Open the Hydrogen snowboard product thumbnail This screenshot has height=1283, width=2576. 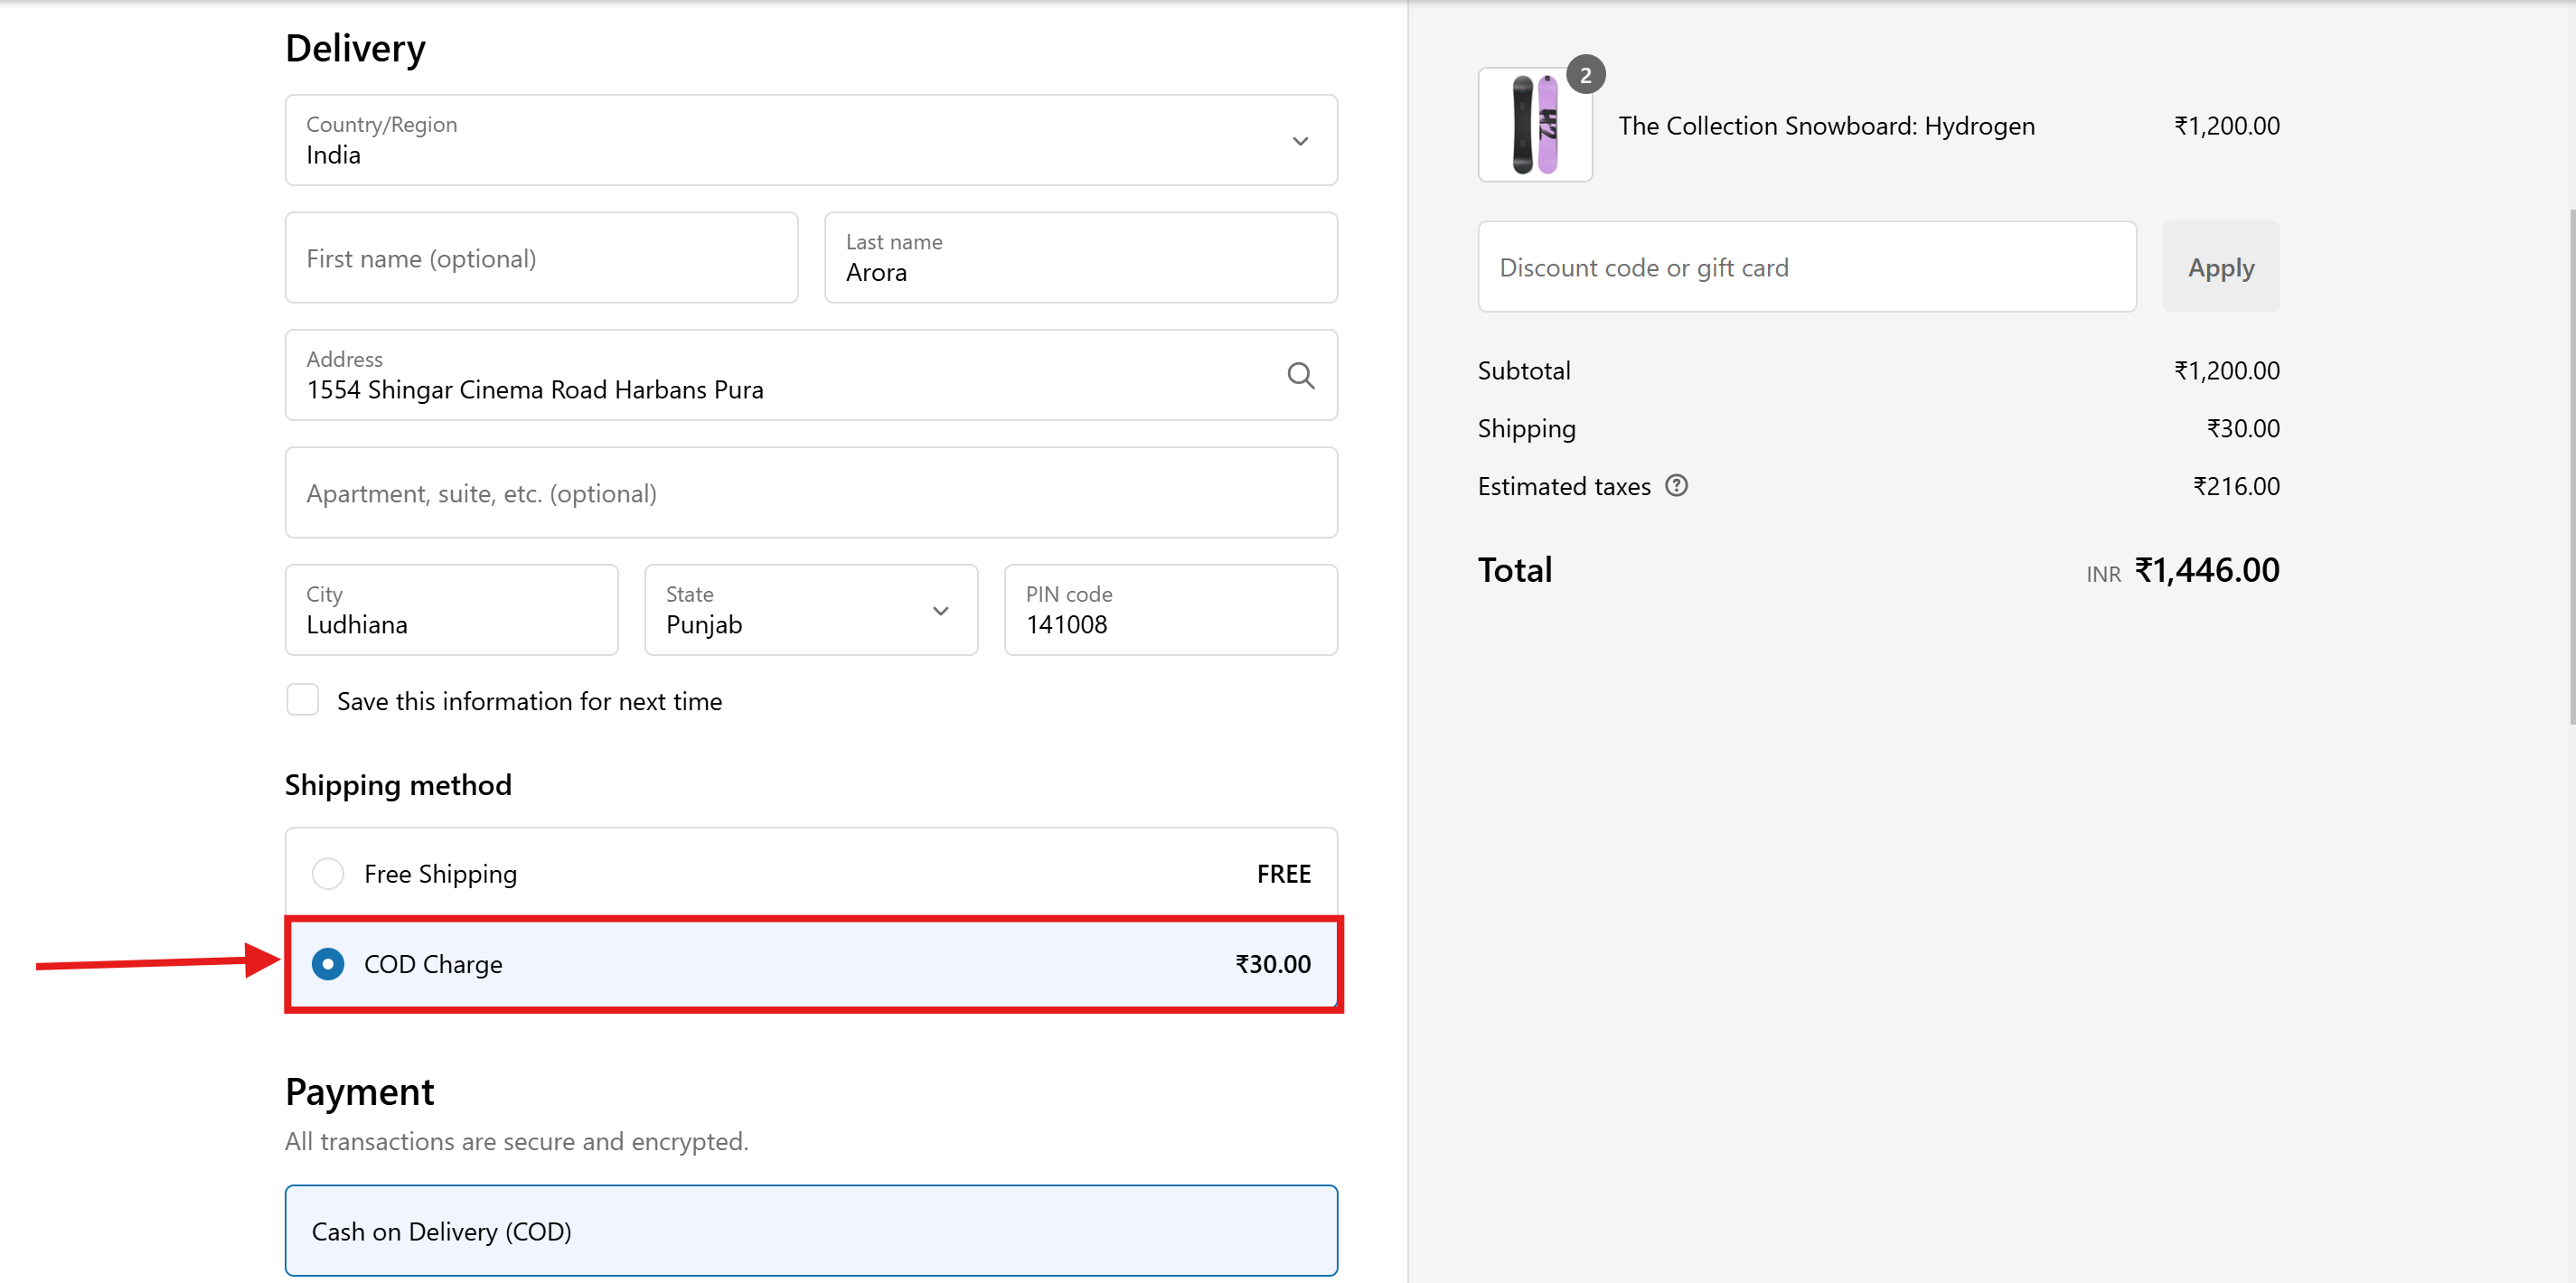1534,126
